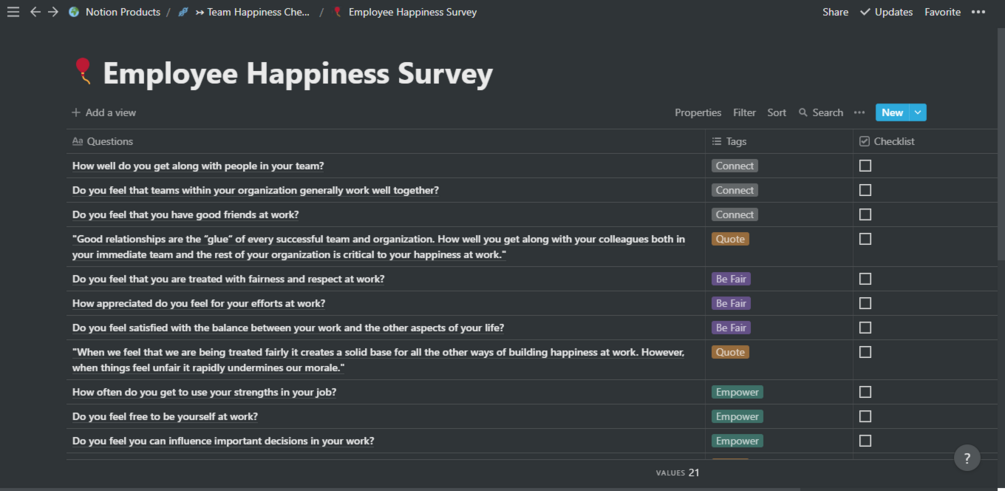Check the box for 'get along with people' question
Viewport: 1005px width, 491px height.
pyautogui.click(x=865, y=166)
